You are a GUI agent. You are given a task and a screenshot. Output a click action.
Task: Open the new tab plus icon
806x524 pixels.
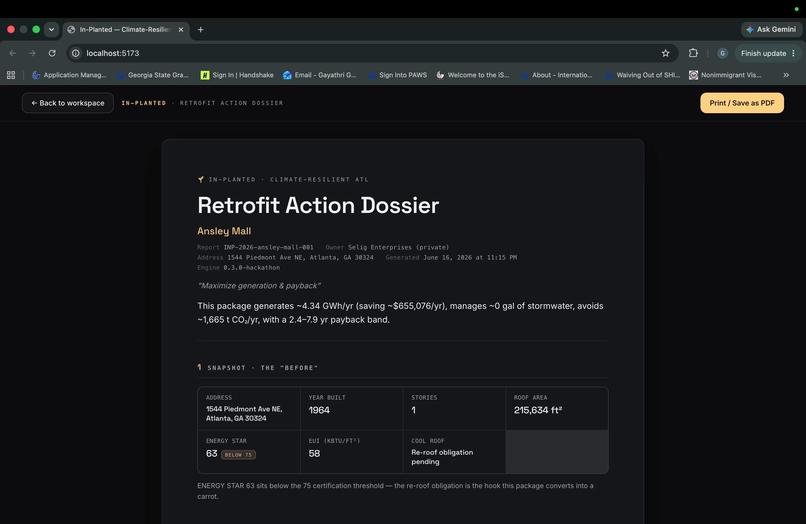200,29
